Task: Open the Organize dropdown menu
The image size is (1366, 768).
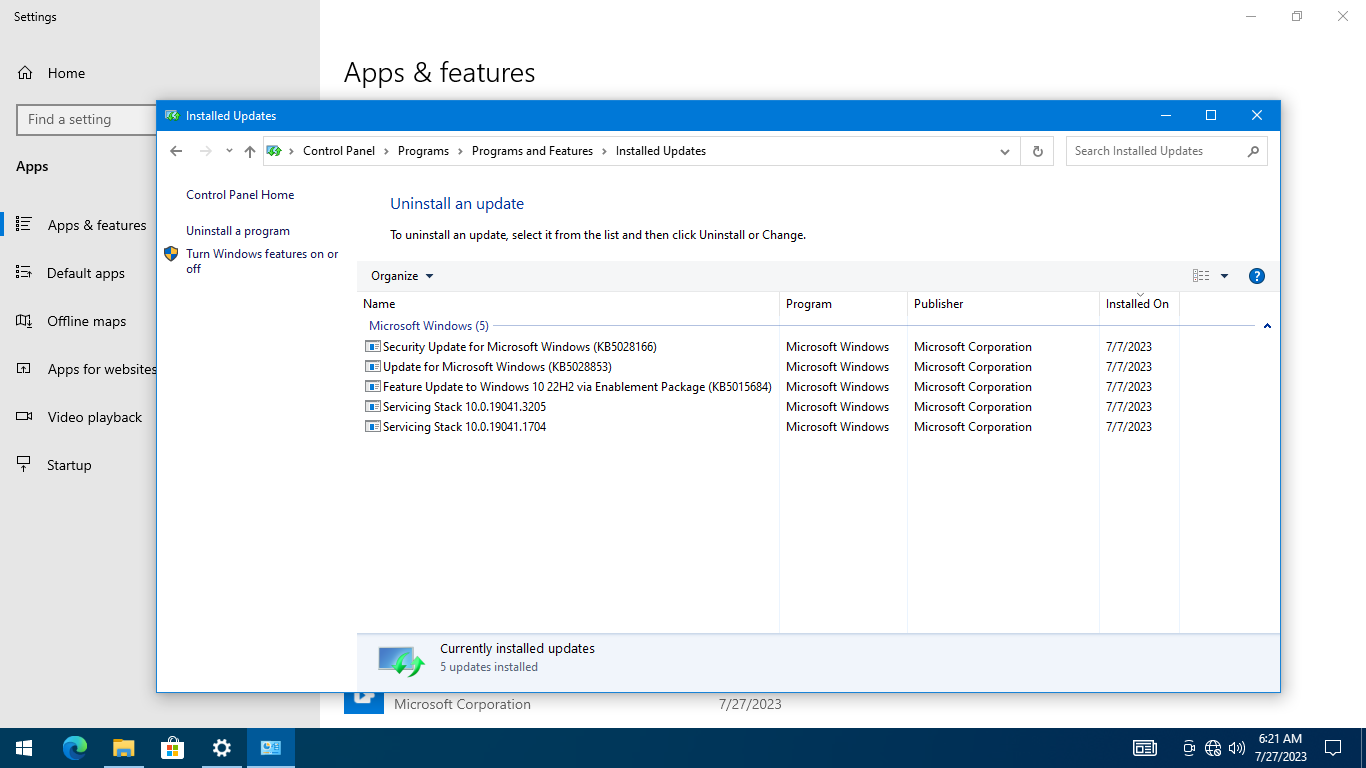Action: tap(402, 276)
